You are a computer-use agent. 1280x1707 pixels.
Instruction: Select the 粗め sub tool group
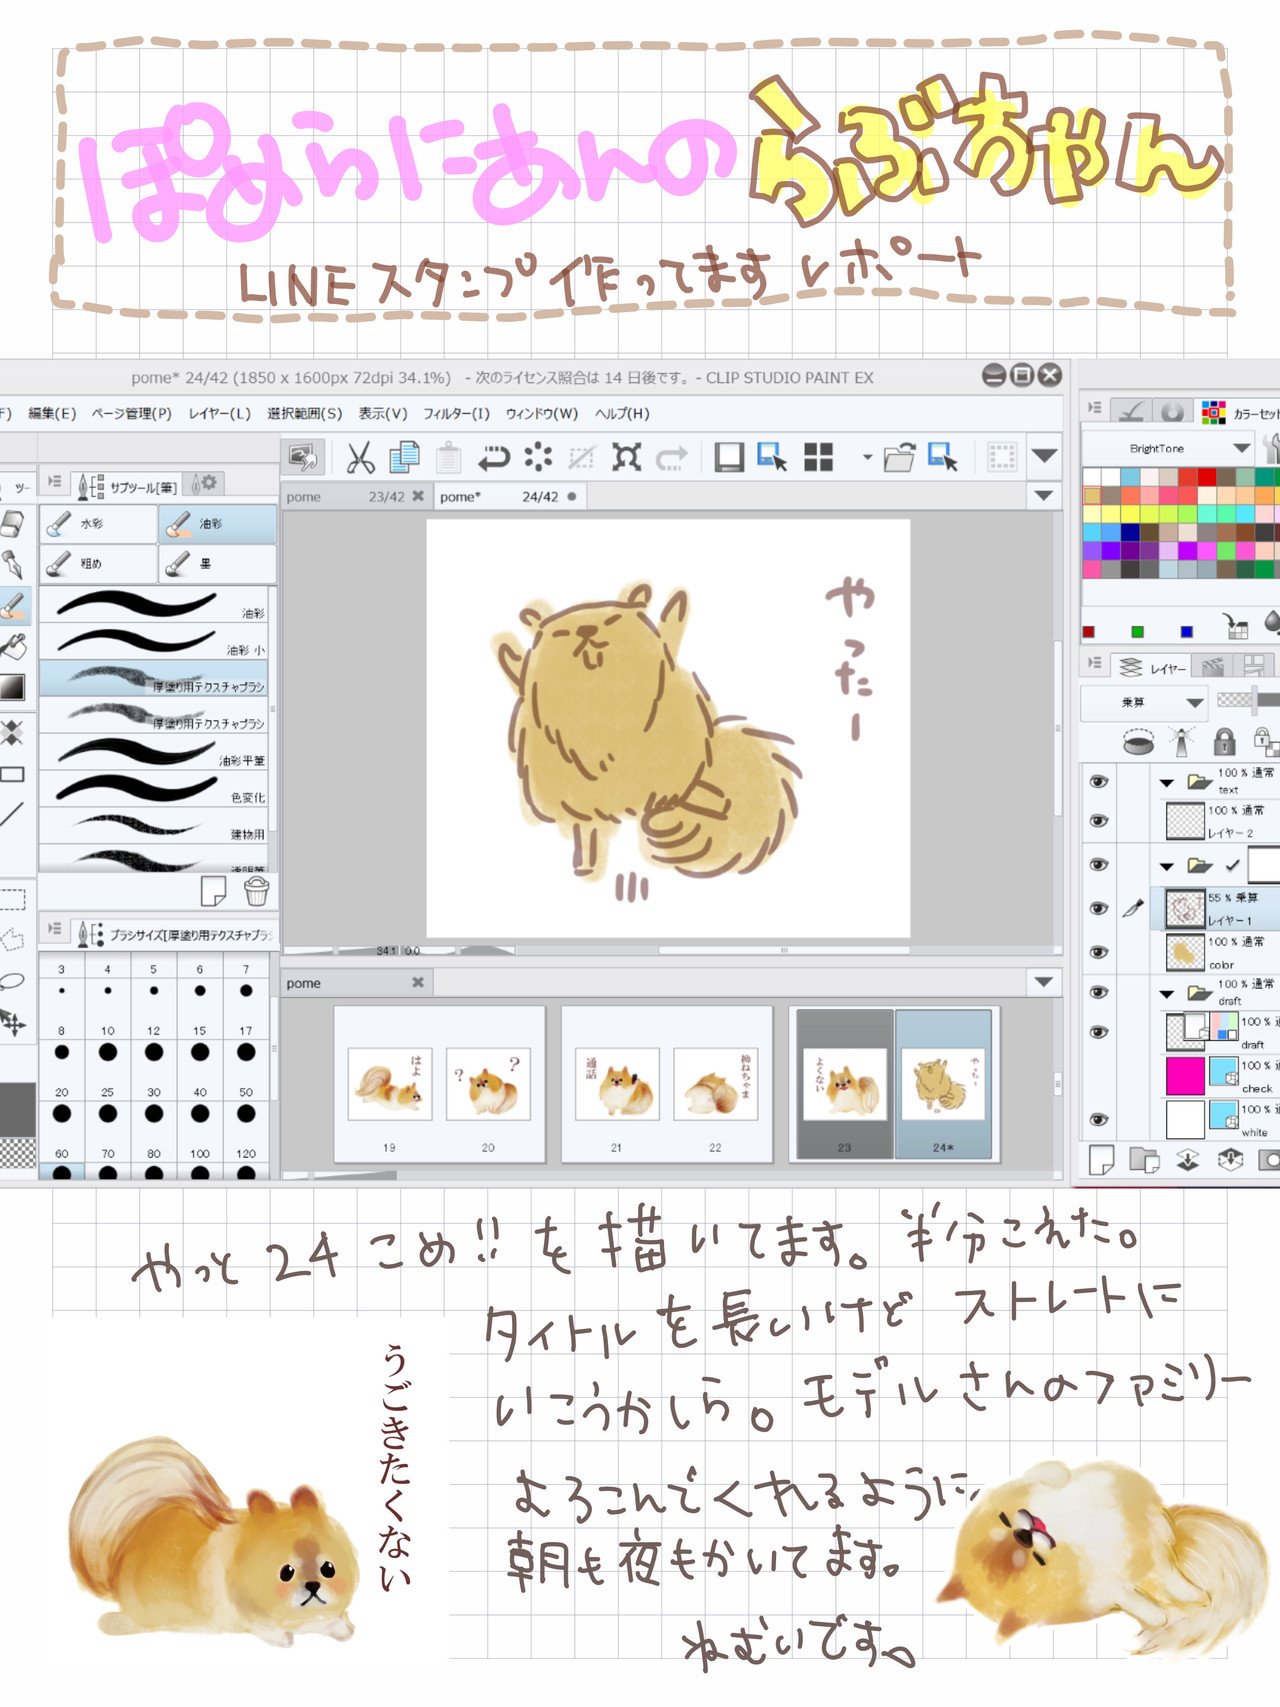click(x=98, y=563)
